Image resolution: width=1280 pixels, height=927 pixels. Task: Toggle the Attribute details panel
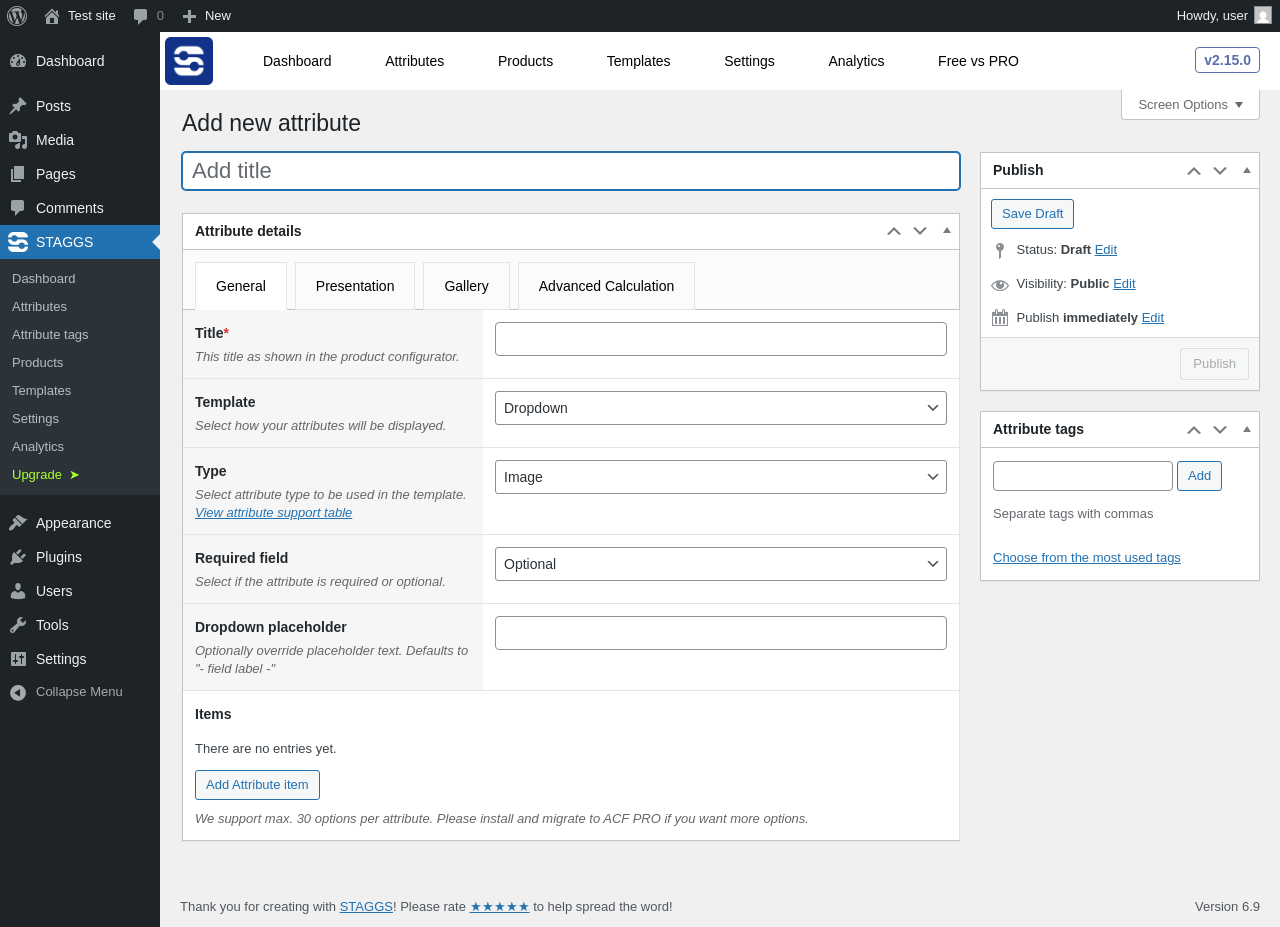947,231
